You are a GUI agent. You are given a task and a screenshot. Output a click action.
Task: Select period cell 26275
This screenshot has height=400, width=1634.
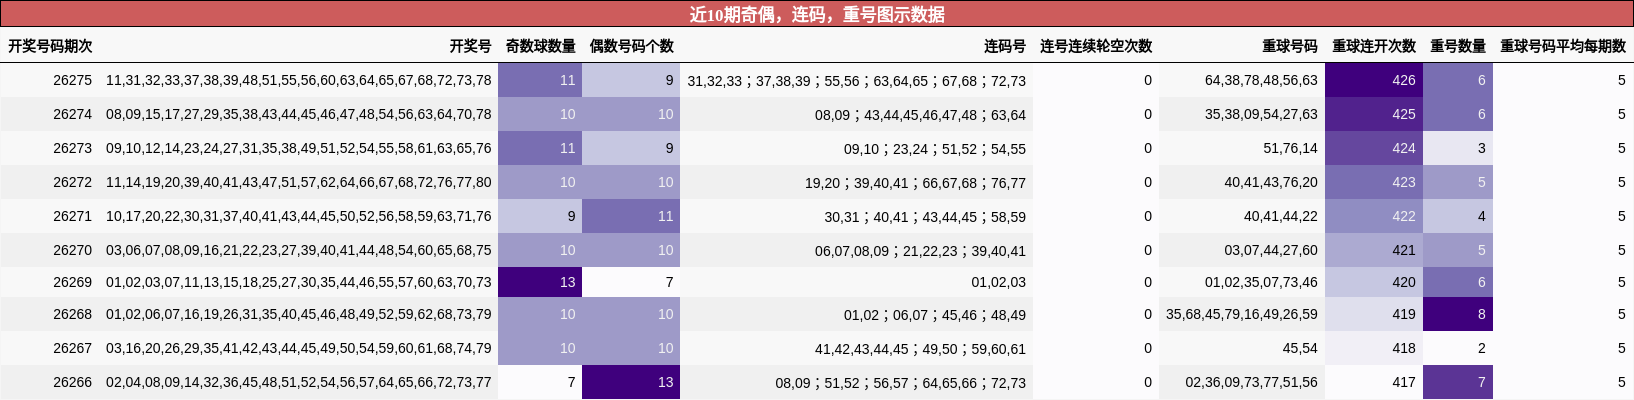pos(50,80)
